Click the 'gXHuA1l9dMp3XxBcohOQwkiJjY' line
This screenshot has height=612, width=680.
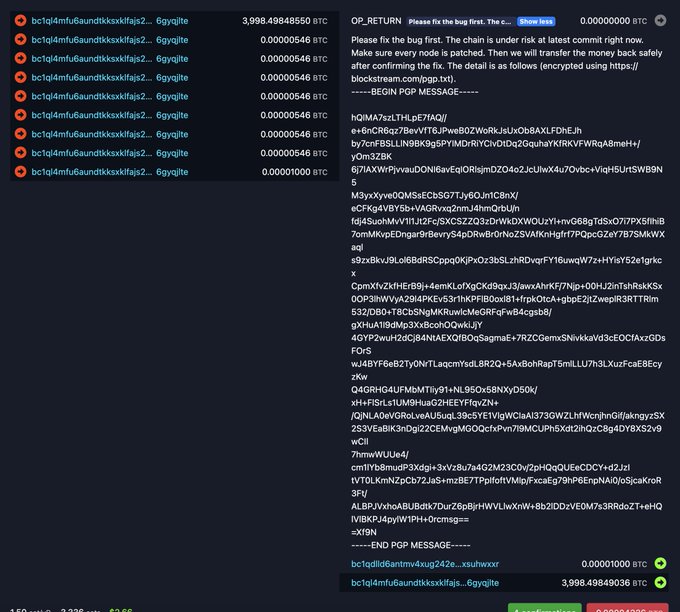pos(416,325)
